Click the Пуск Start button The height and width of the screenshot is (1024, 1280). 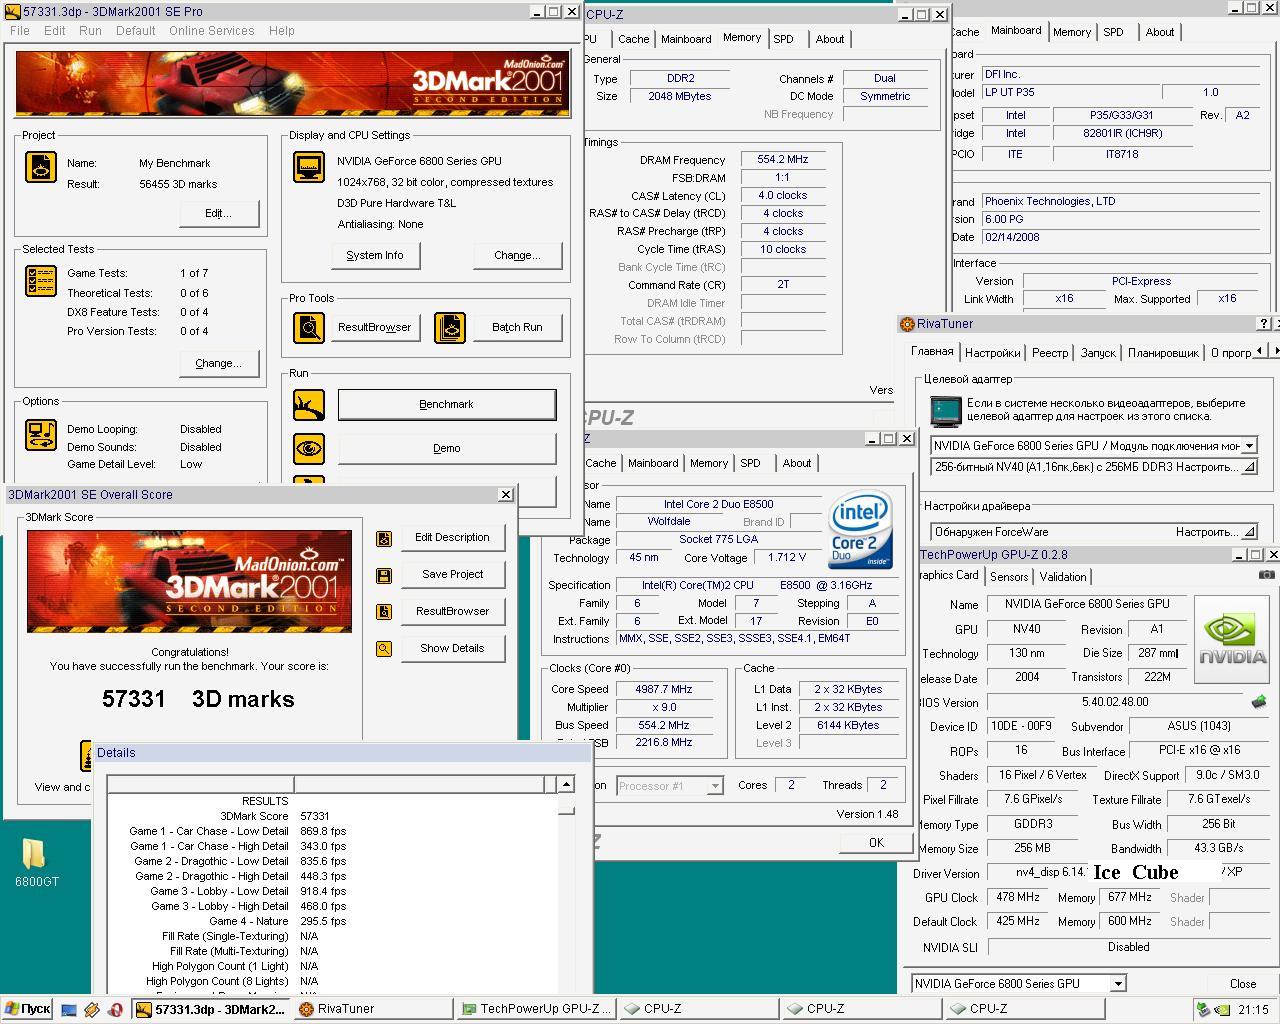(x=27, y=1009)
